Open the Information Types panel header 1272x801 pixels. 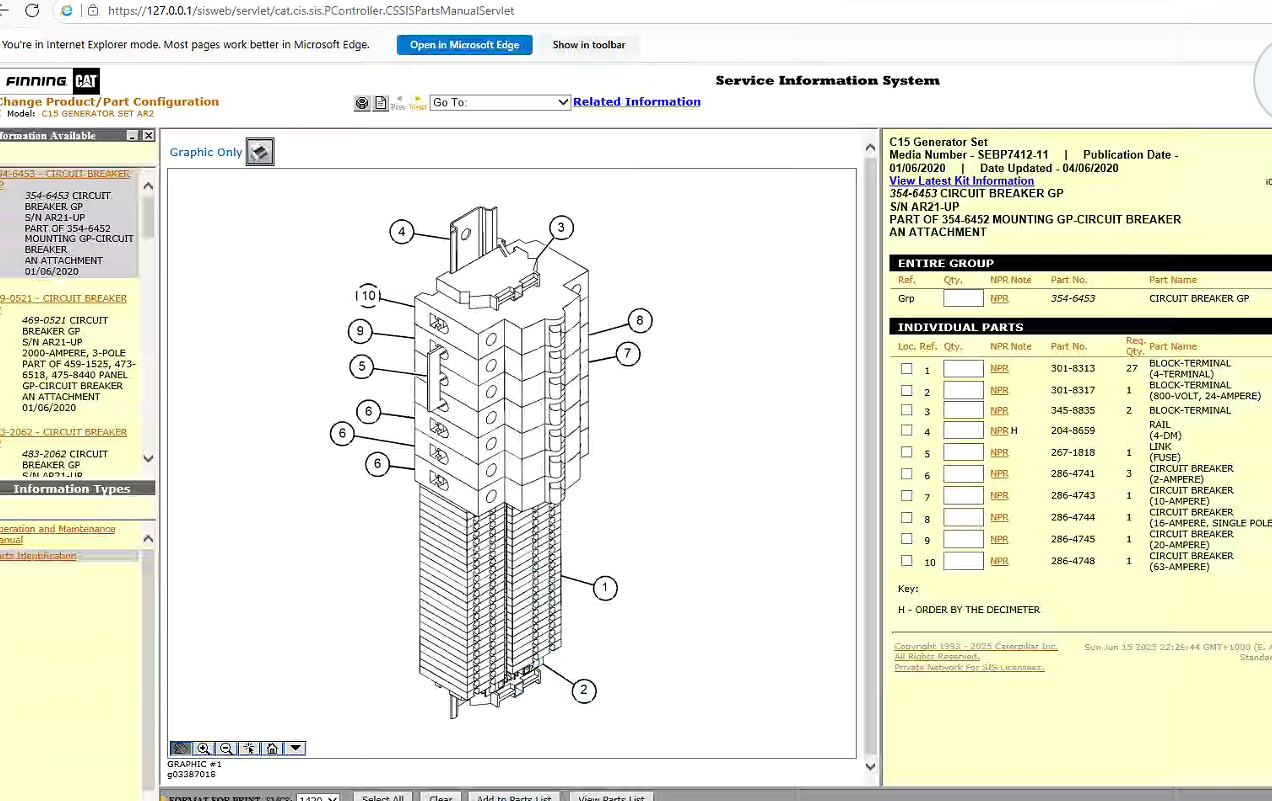pyautogui.click(x=72, y=489)
